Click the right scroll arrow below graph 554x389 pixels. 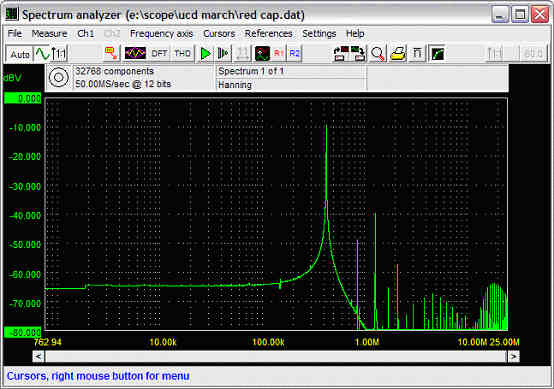pos(514,356)
